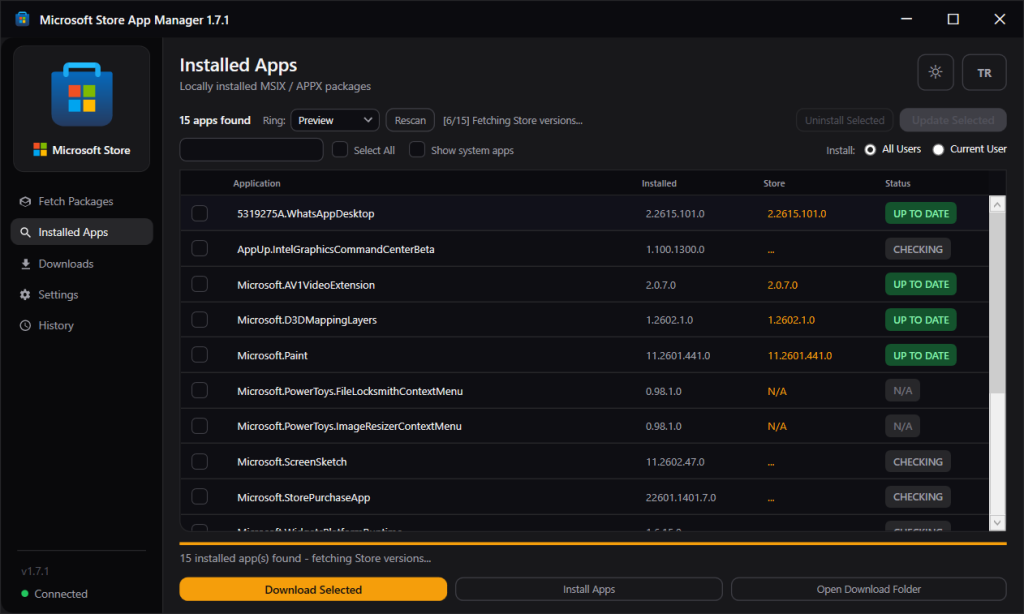Open the Fetch Packages page
The image size is (1024, 614).
tap(82, 201)
